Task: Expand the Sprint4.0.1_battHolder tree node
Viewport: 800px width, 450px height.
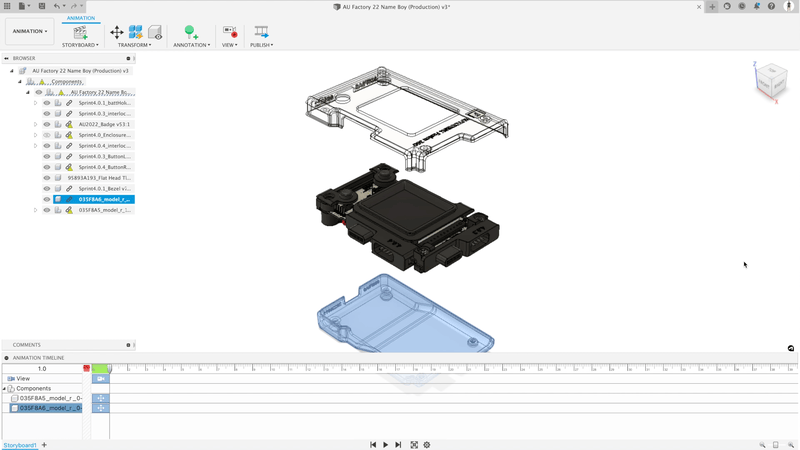Action: (36, 103)
